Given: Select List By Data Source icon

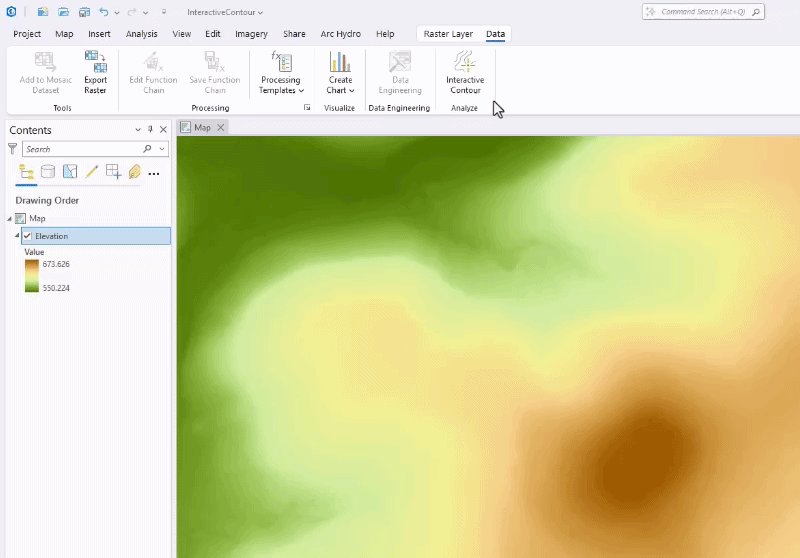Looking at the screenshot, I should 48,172.
